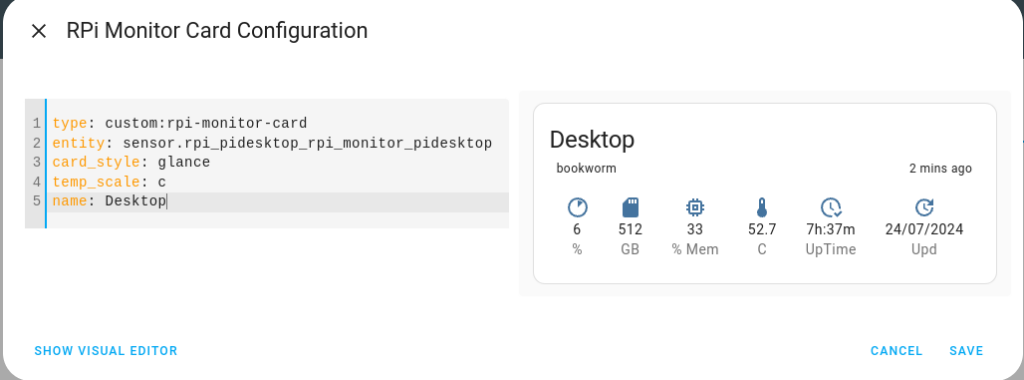Click the name Desktop line in editor
The image size is (1024, 380).
(280, 202)
